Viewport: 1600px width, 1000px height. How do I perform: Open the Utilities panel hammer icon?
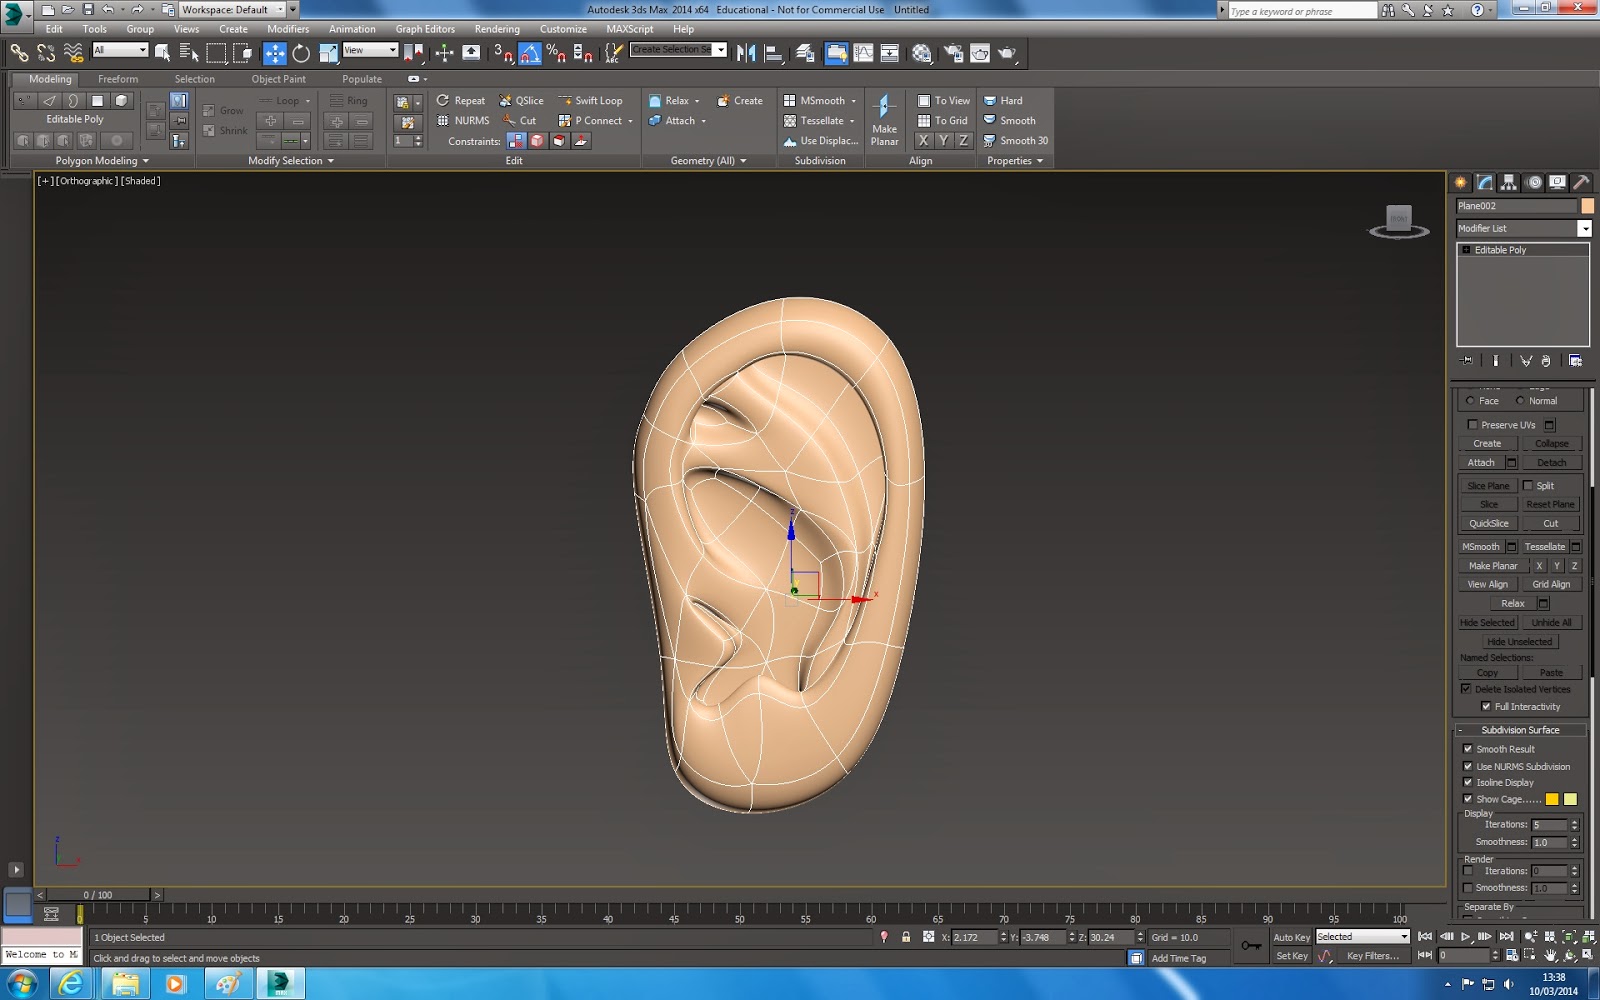tap(1581, 182)
